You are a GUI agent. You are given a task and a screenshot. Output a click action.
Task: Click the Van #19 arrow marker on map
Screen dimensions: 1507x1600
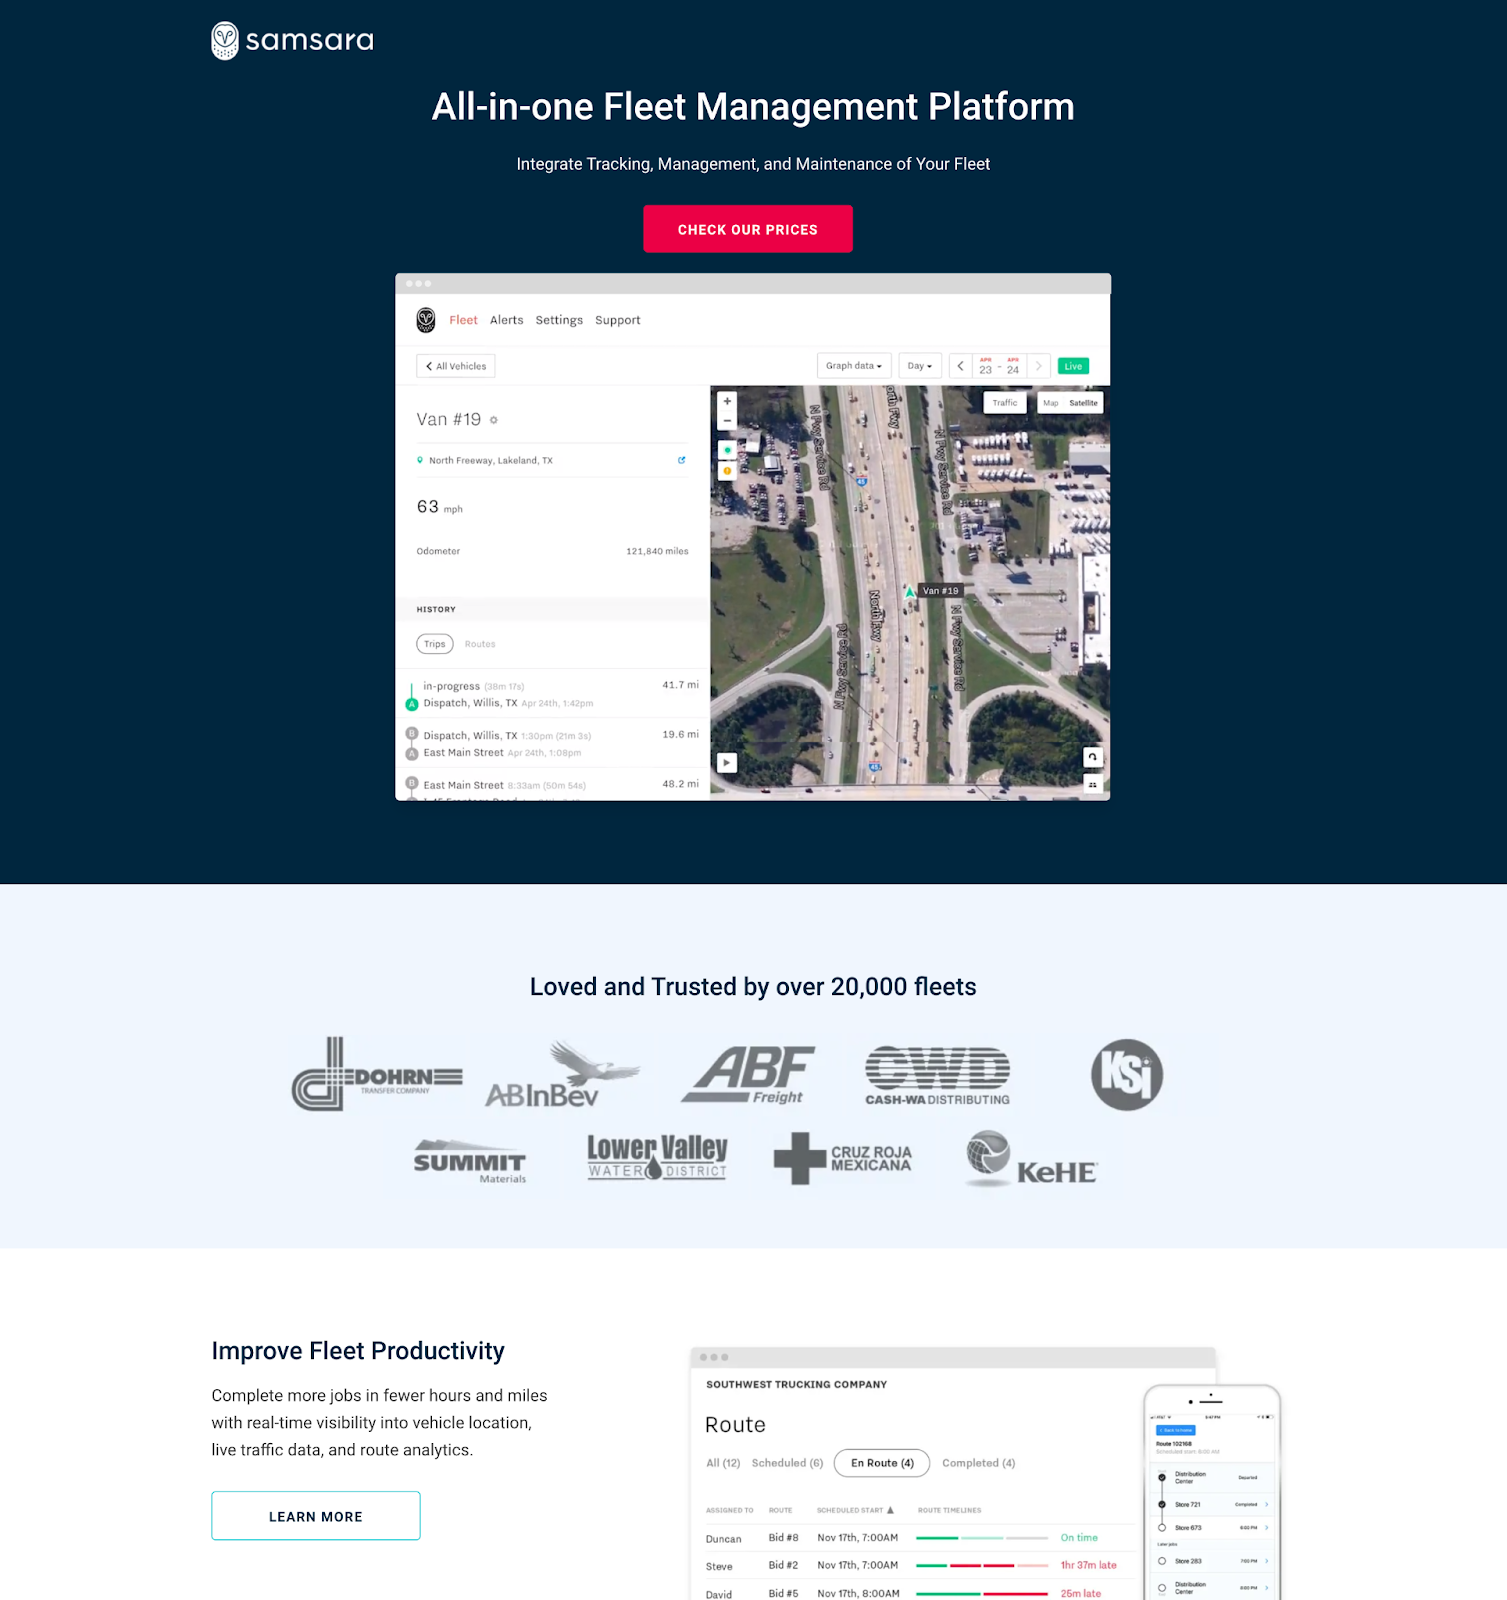pyautogui.click(x=910, y=592)
